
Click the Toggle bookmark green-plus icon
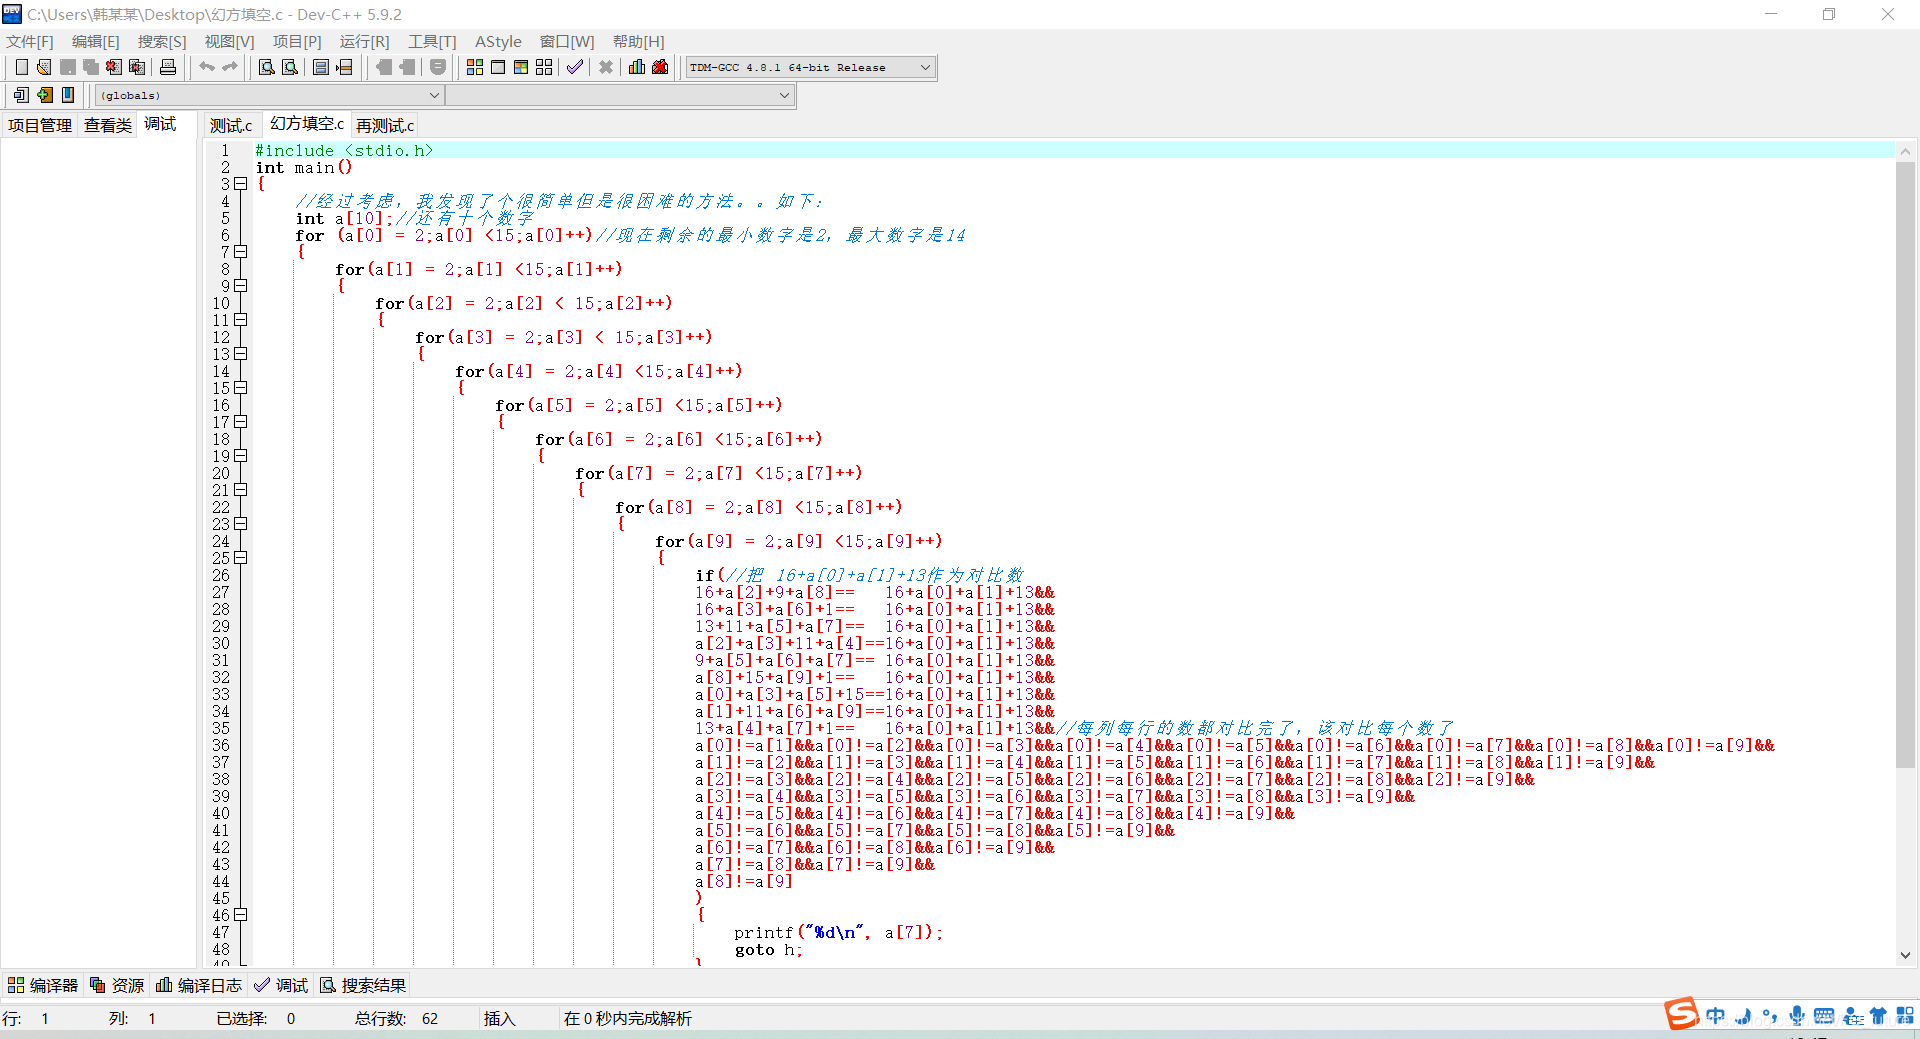coord(44,95)
